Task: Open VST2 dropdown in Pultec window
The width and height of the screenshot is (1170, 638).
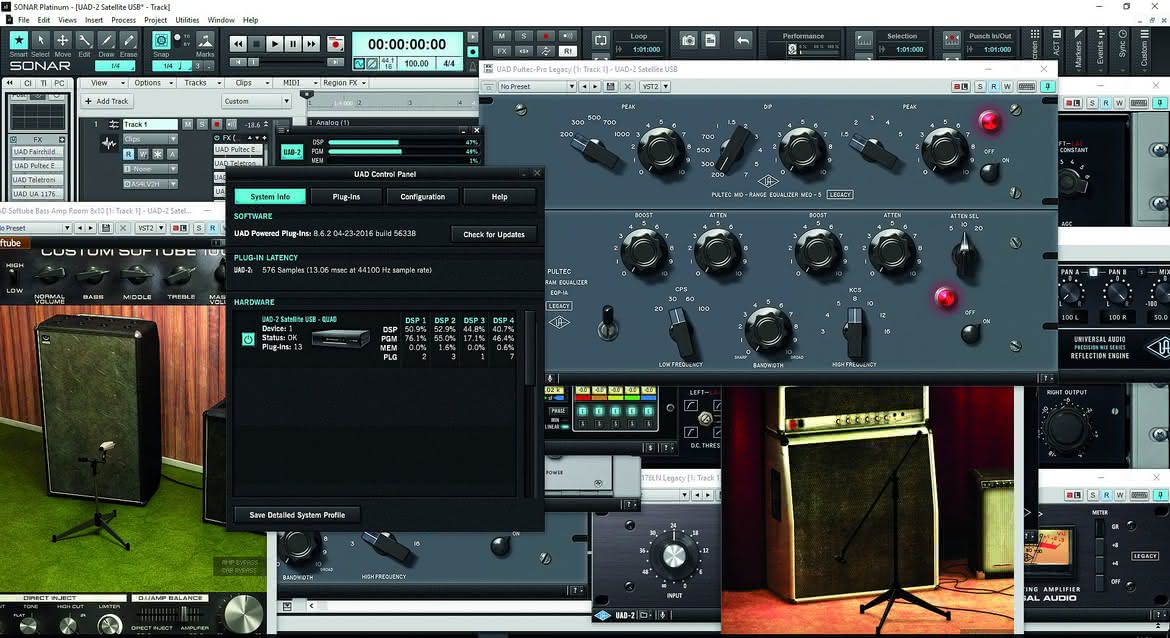Action: point(654,87)
